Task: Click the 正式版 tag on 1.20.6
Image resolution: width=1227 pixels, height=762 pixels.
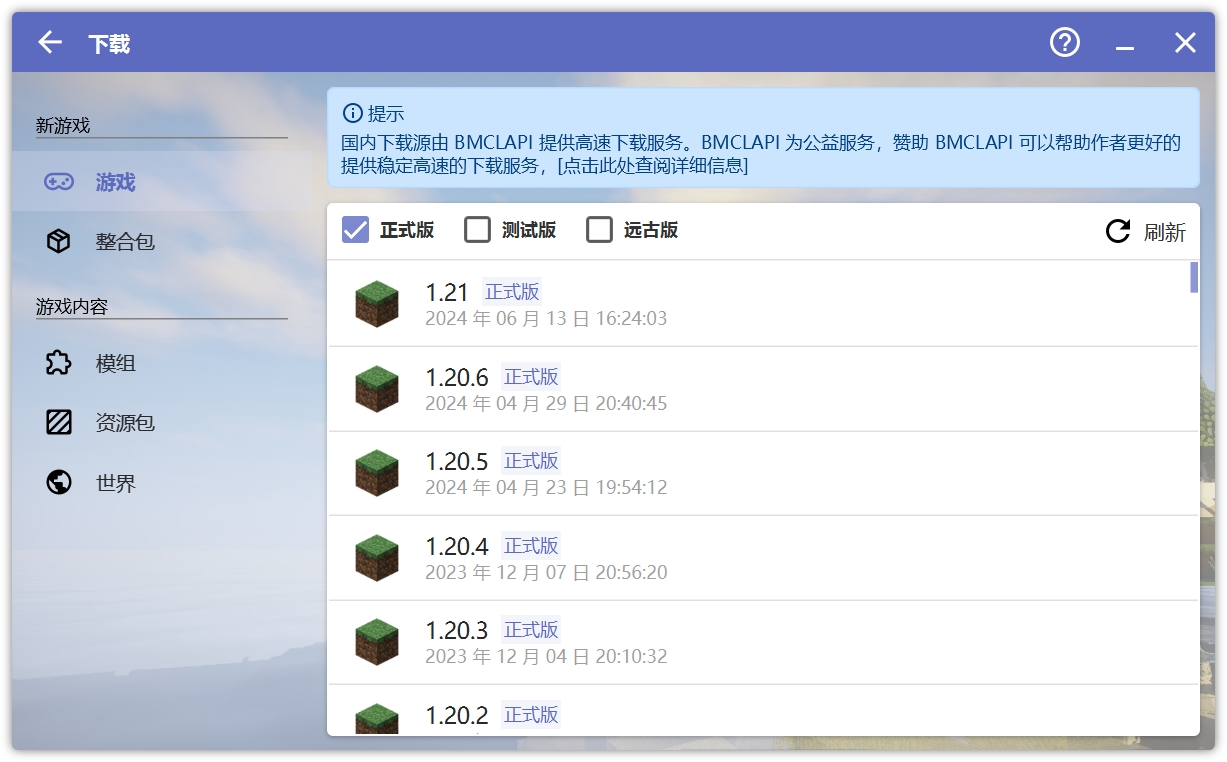Action: click(x=531, y=377)
